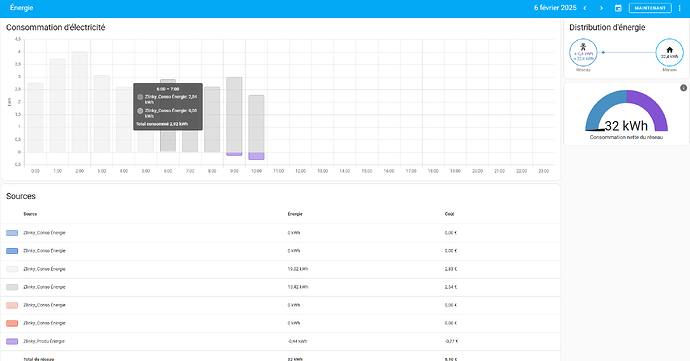
Task: Open the calendar date picker icon
Action: [x=618, y=8]
